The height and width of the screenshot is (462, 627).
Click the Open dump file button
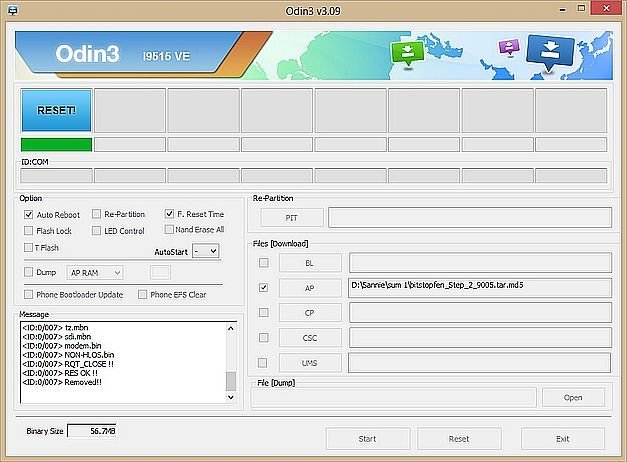(x=573, y=398)
